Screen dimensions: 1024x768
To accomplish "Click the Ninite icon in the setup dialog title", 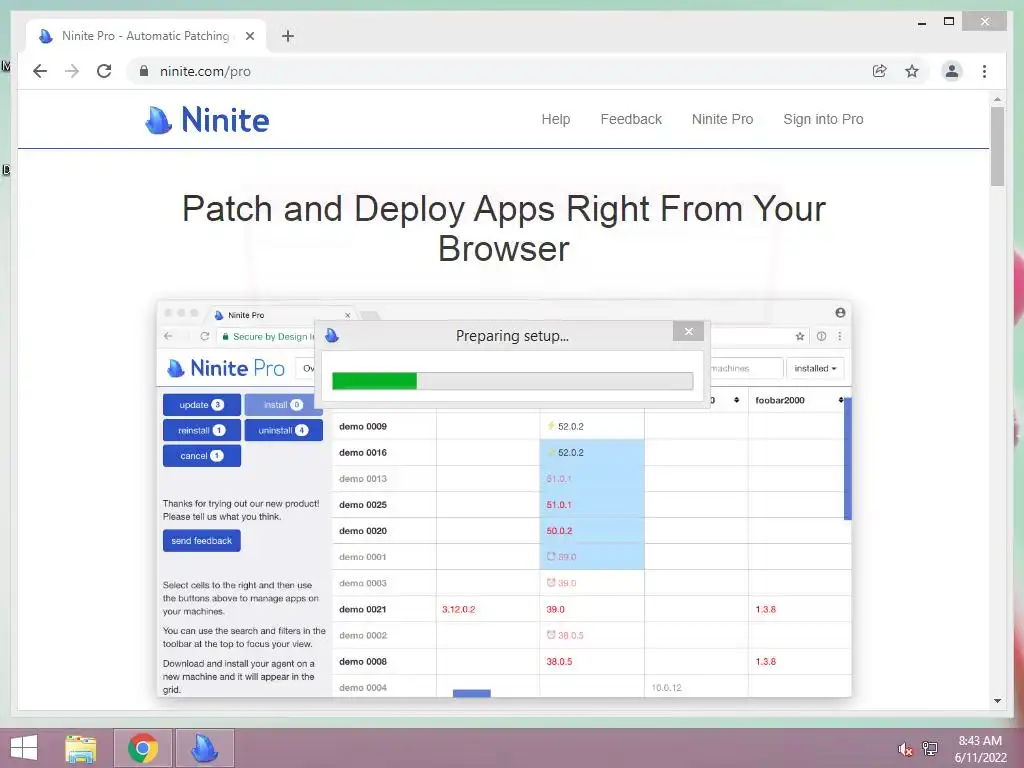I will point(332,336).
